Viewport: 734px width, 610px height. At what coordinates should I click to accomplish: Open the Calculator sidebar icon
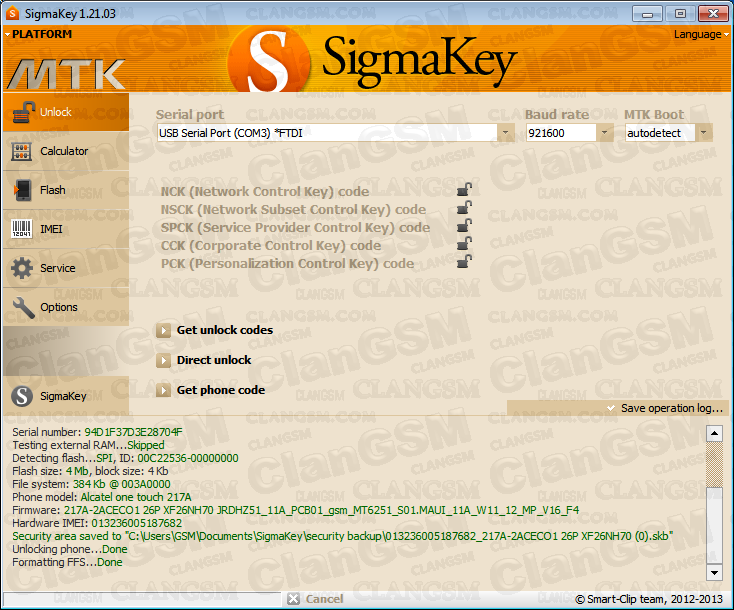tap(22, 151)
